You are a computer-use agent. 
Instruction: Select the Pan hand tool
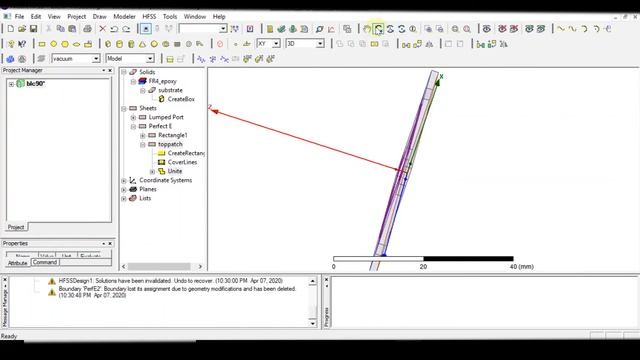click(x=367, y=29)
